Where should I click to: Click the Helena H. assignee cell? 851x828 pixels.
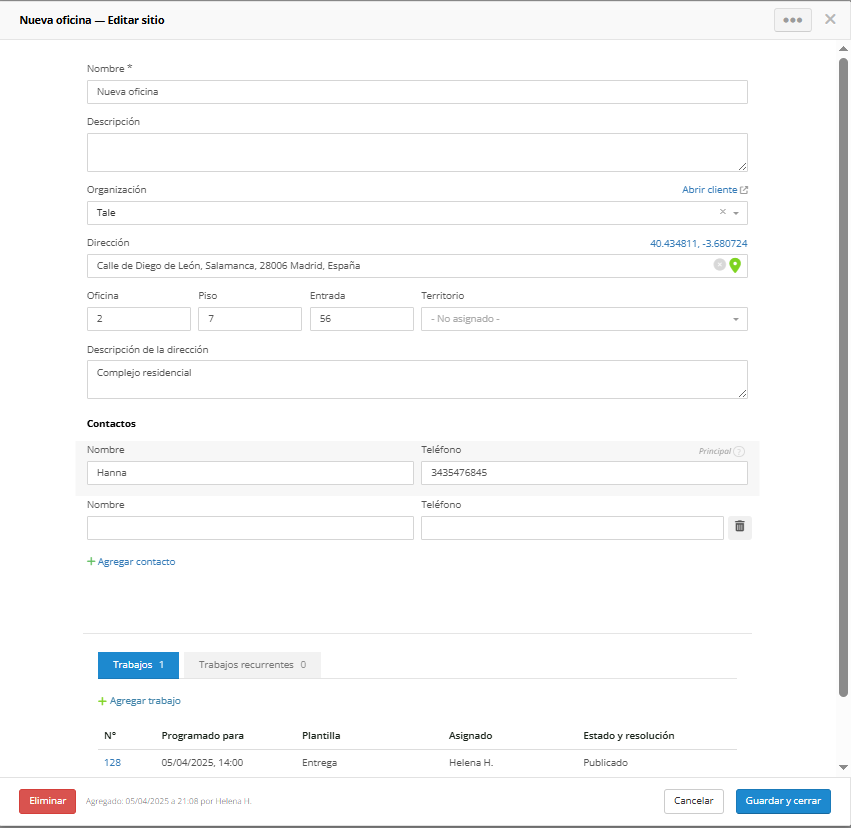[x=471, y=763]
